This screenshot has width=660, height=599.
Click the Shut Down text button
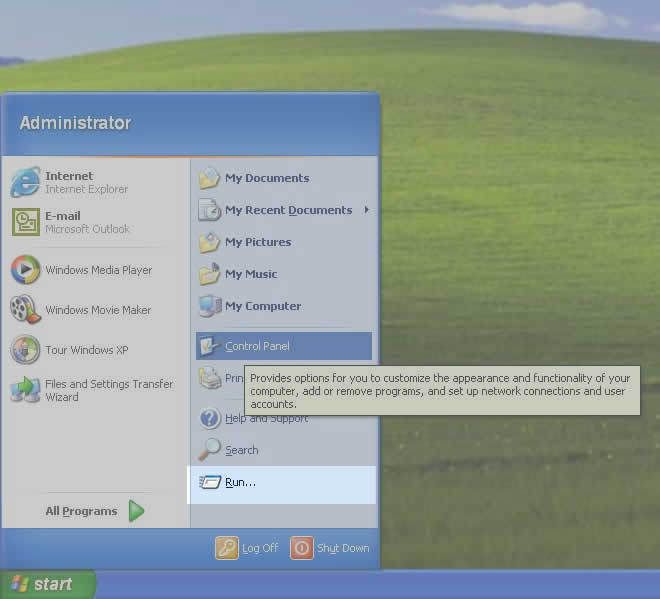point(343,548)
